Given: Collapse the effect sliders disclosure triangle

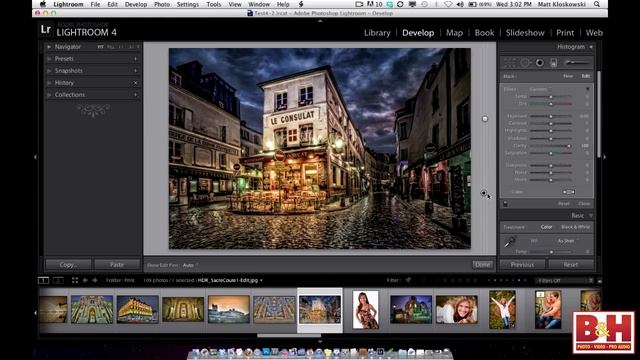Looking at the screenshot, I should (x=588, y=89).
